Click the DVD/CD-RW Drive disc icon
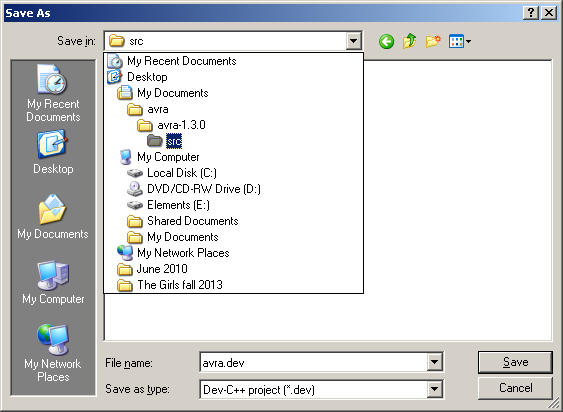The image size is (563, 412). (135, 189)
